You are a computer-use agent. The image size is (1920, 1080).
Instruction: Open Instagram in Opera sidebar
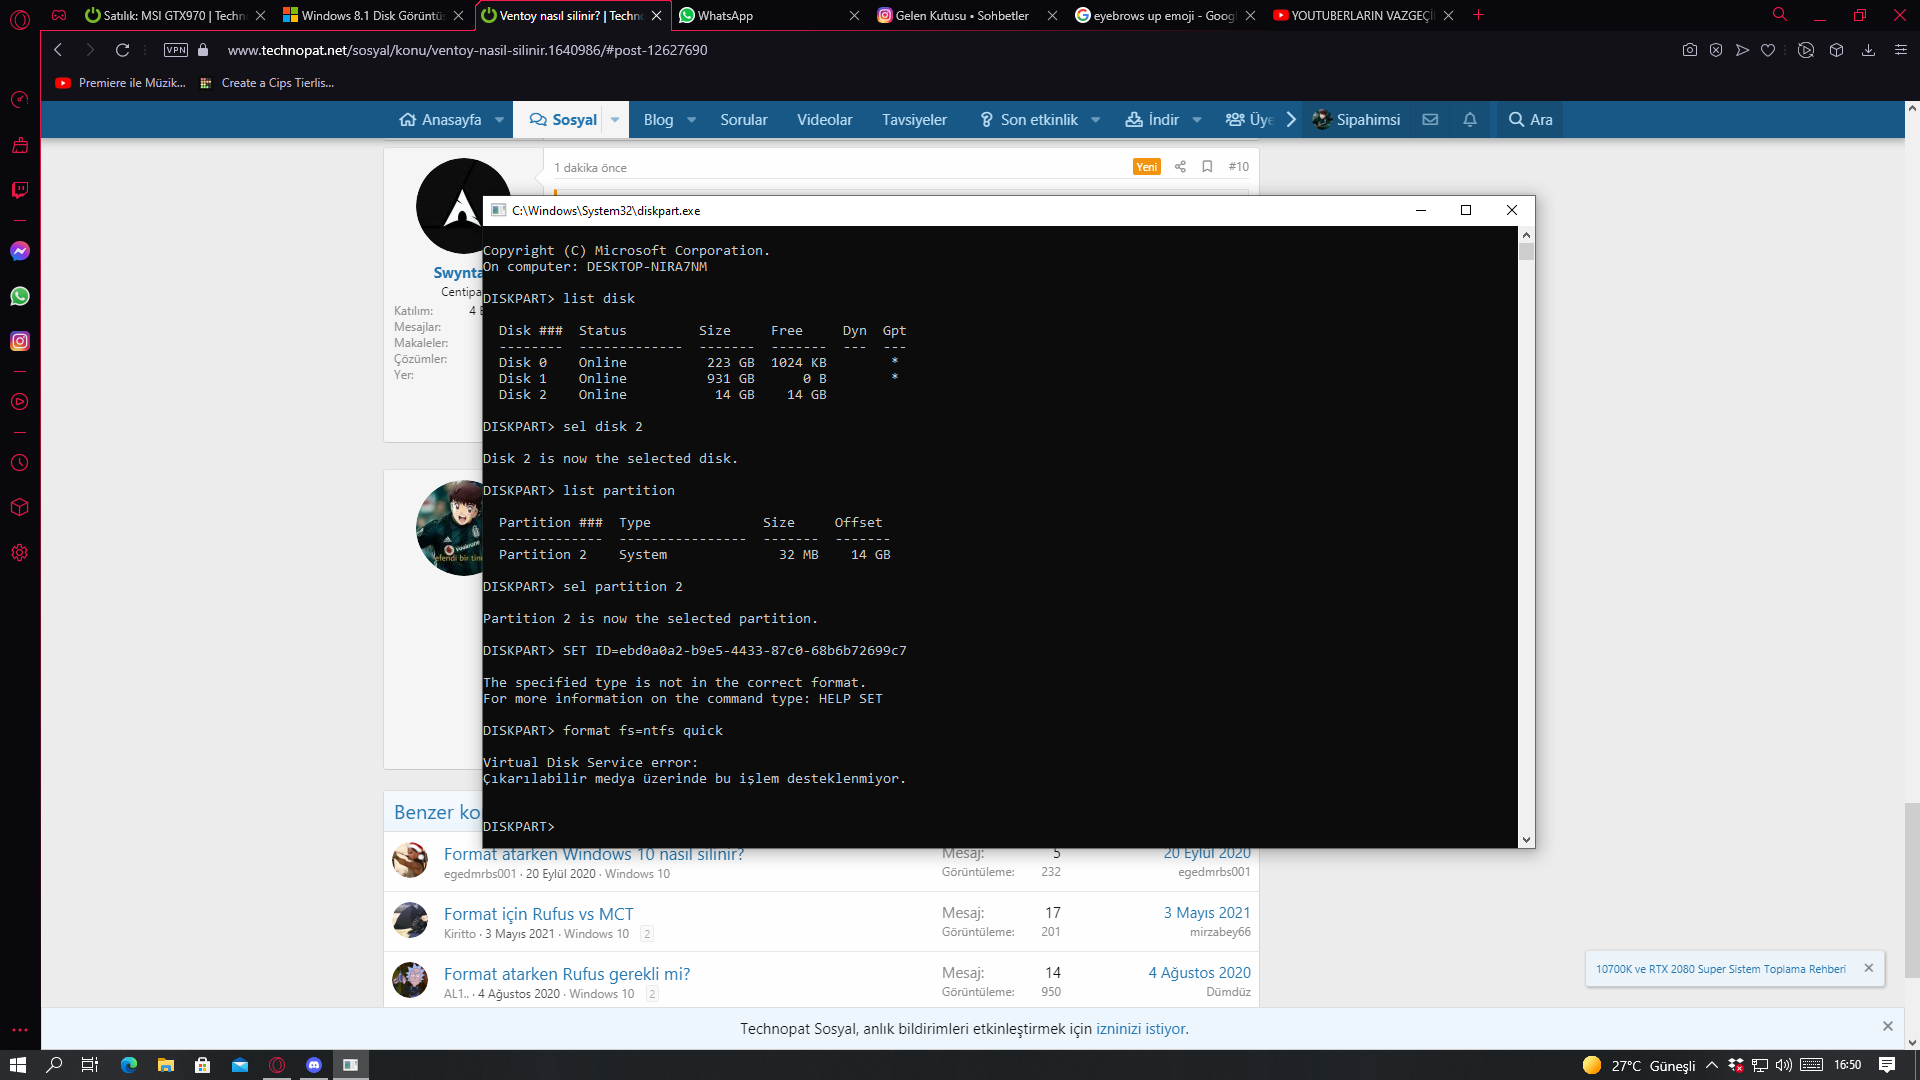click(x=20, y=341)
